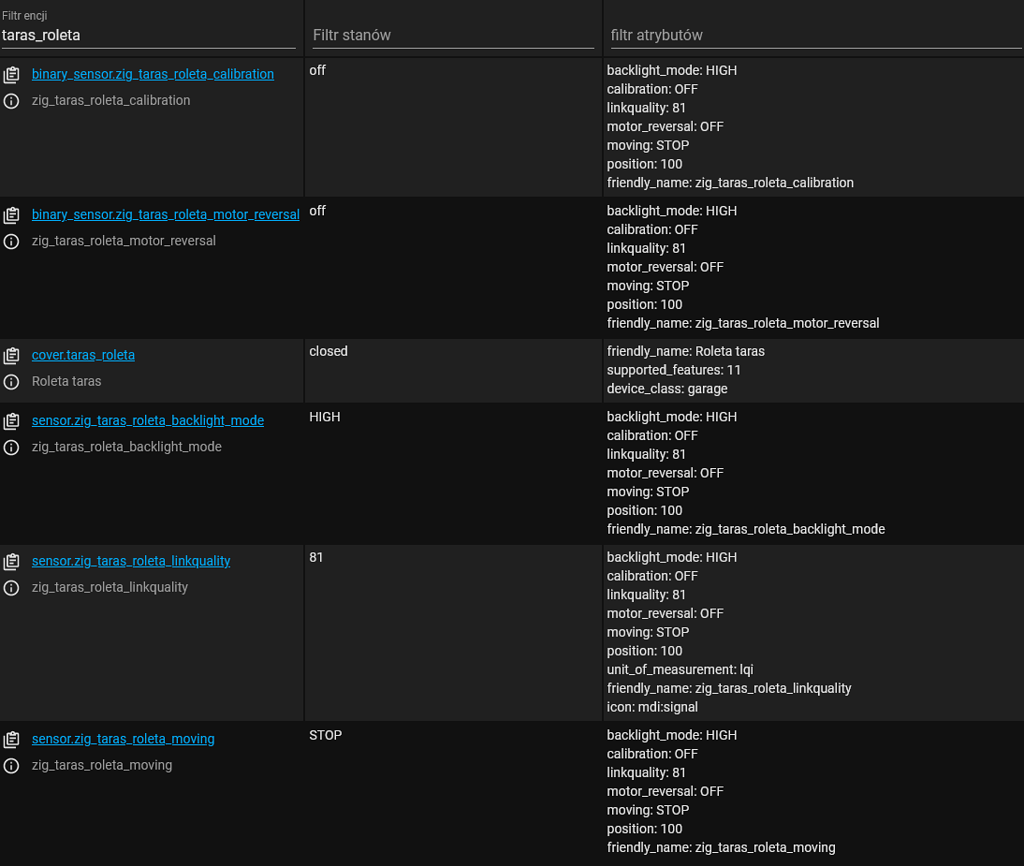Screen dimensions: 1024x866
Task: Show info for zig_taras_roleta_moving
Action: point(11,766)
